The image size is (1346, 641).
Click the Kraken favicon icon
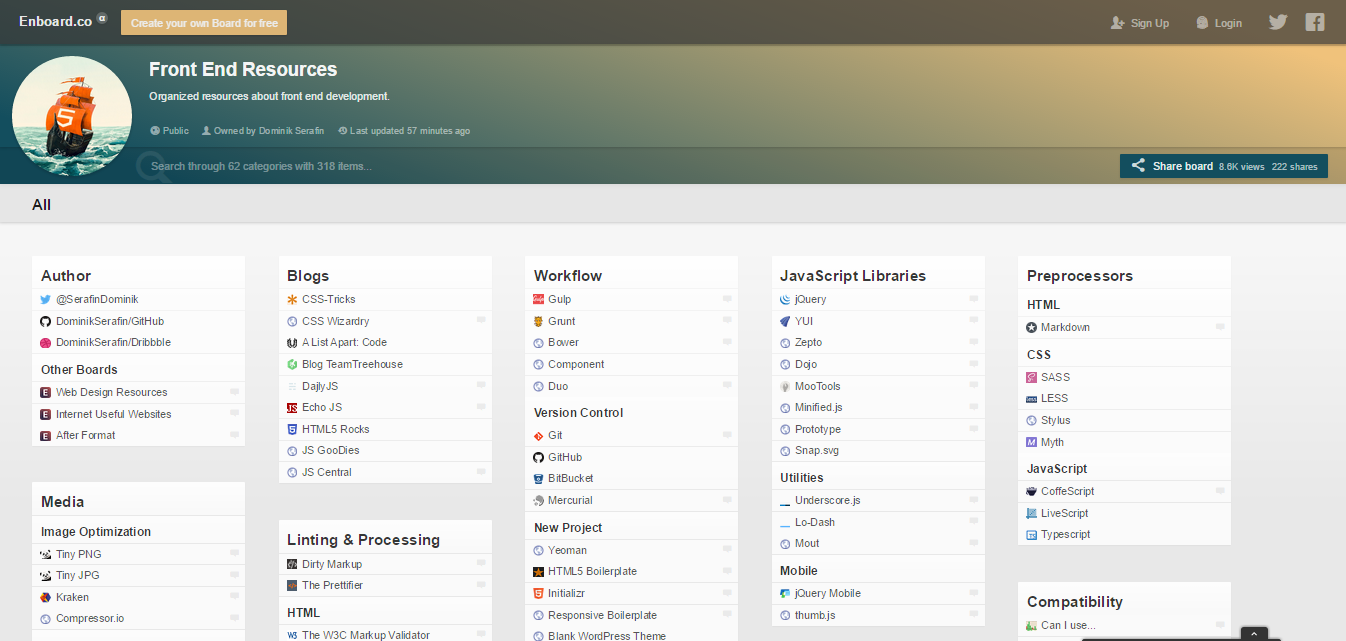(45, 597)
